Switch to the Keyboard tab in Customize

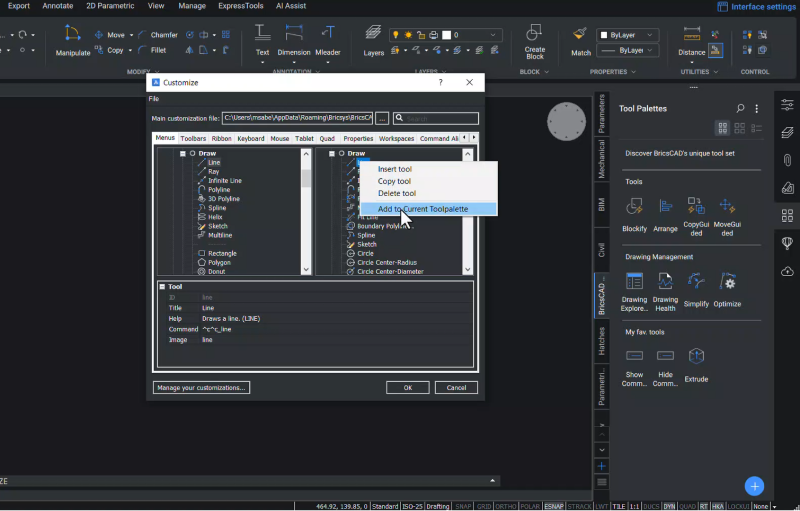coord(251,138)
